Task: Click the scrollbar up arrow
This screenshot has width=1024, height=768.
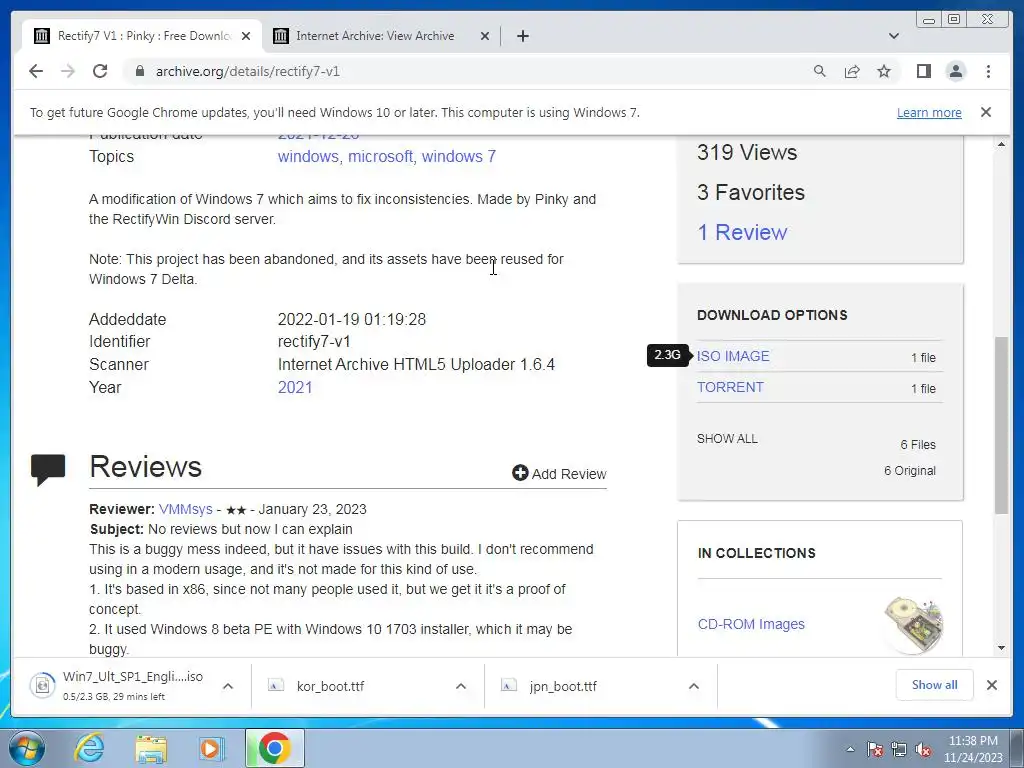Action: (x=1001, y=144)
